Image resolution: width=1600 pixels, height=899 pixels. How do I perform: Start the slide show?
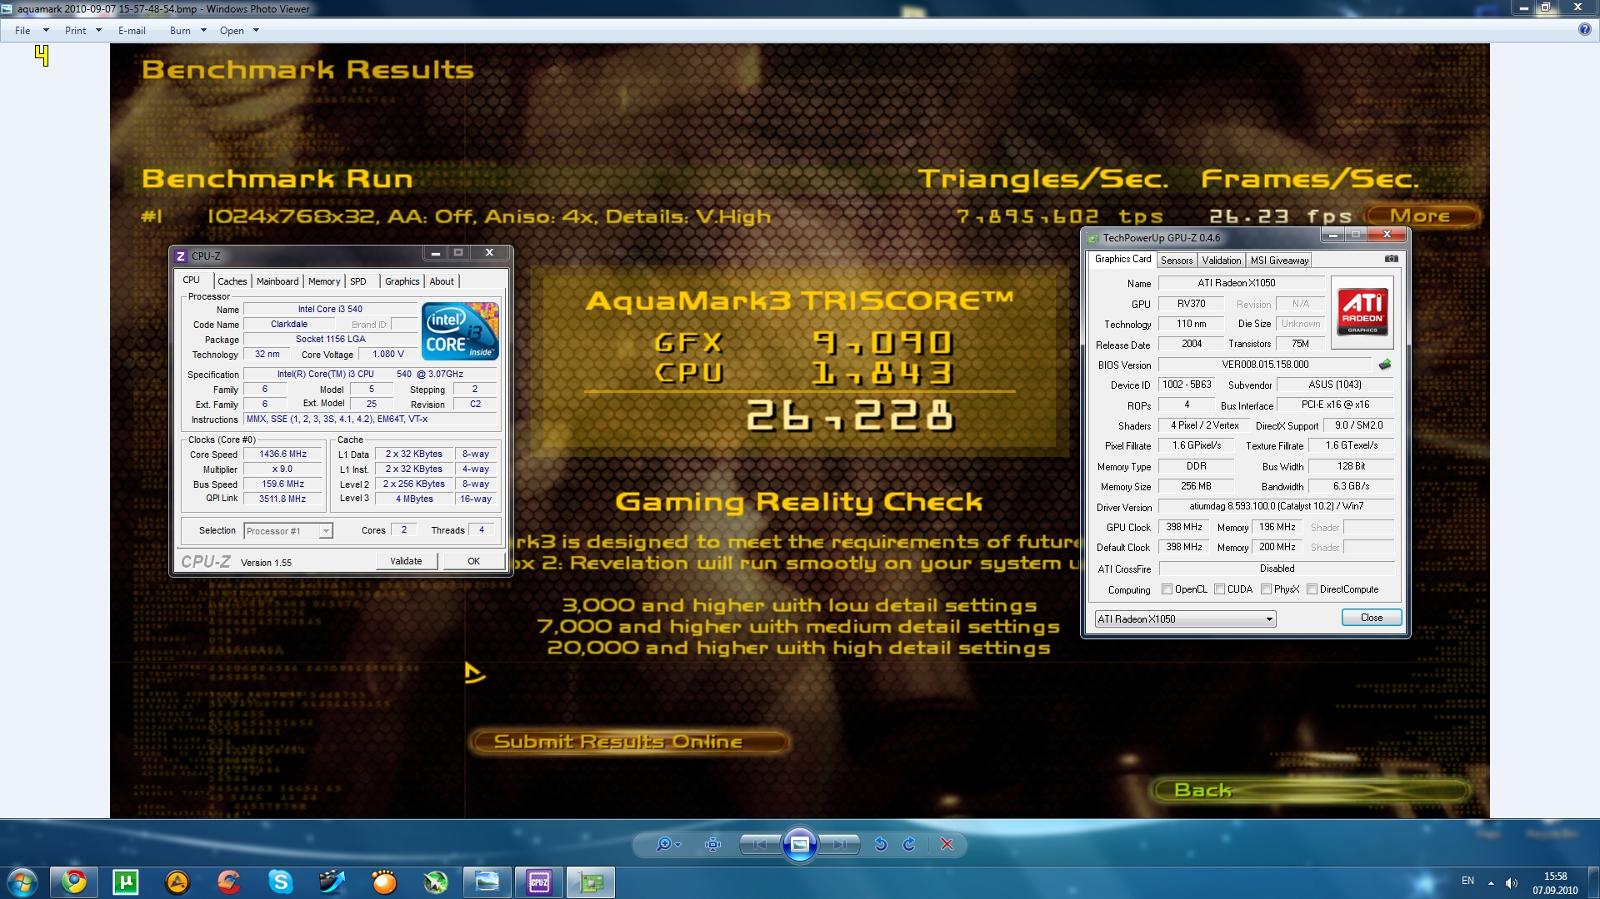pyautogui.click(x=800, y=844)
